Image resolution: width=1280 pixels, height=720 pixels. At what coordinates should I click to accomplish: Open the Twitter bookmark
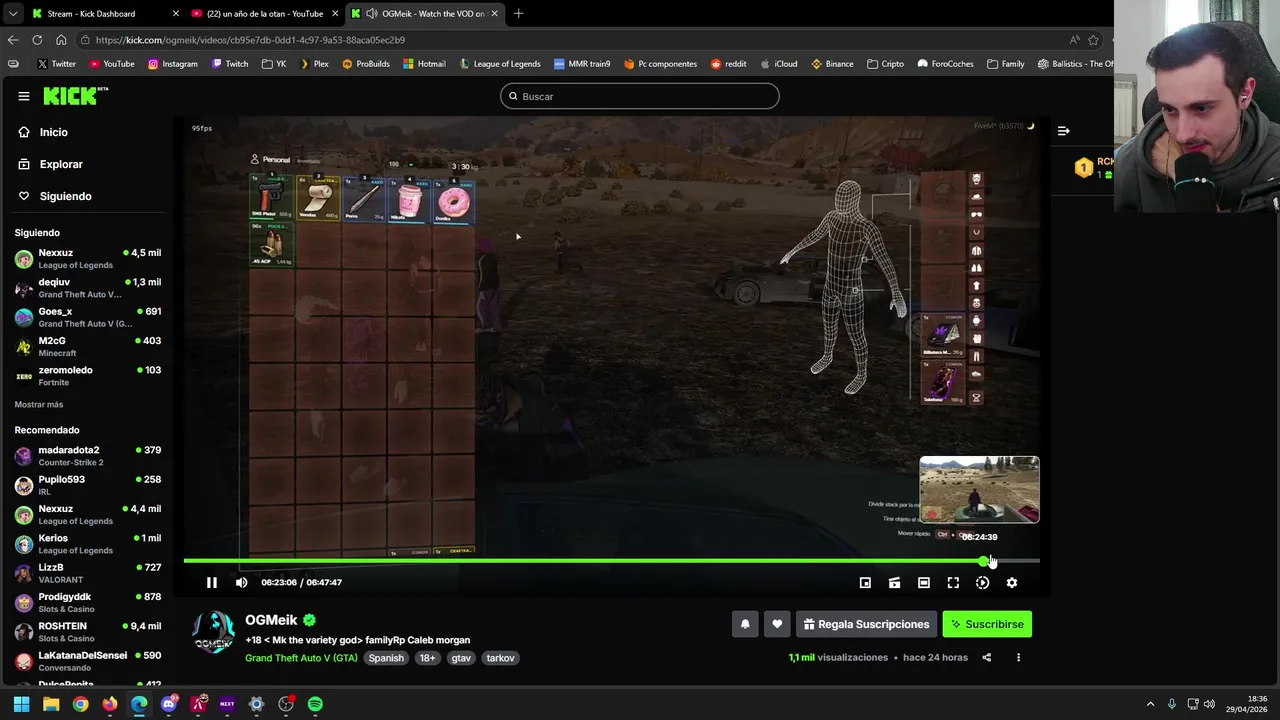[56, 64]
